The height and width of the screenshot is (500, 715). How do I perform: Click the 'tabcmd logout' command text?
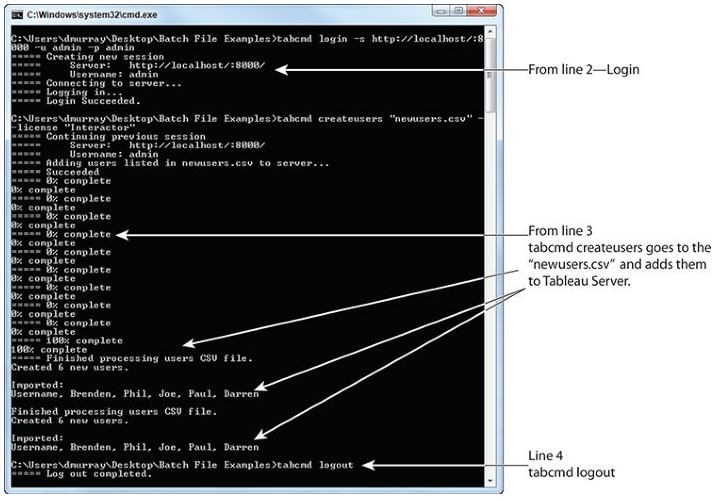315,465
